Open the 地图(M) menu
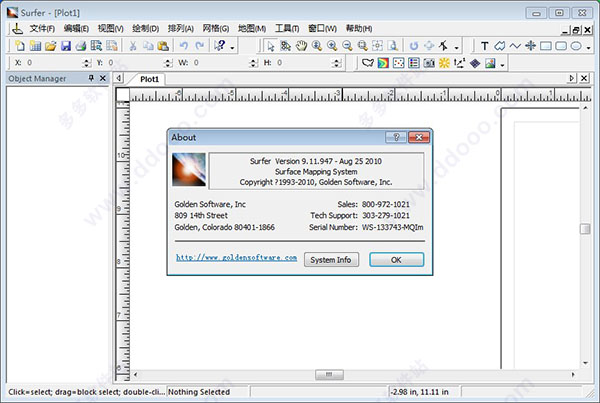This screenshot has height=403, width=600. click(252, 28)
